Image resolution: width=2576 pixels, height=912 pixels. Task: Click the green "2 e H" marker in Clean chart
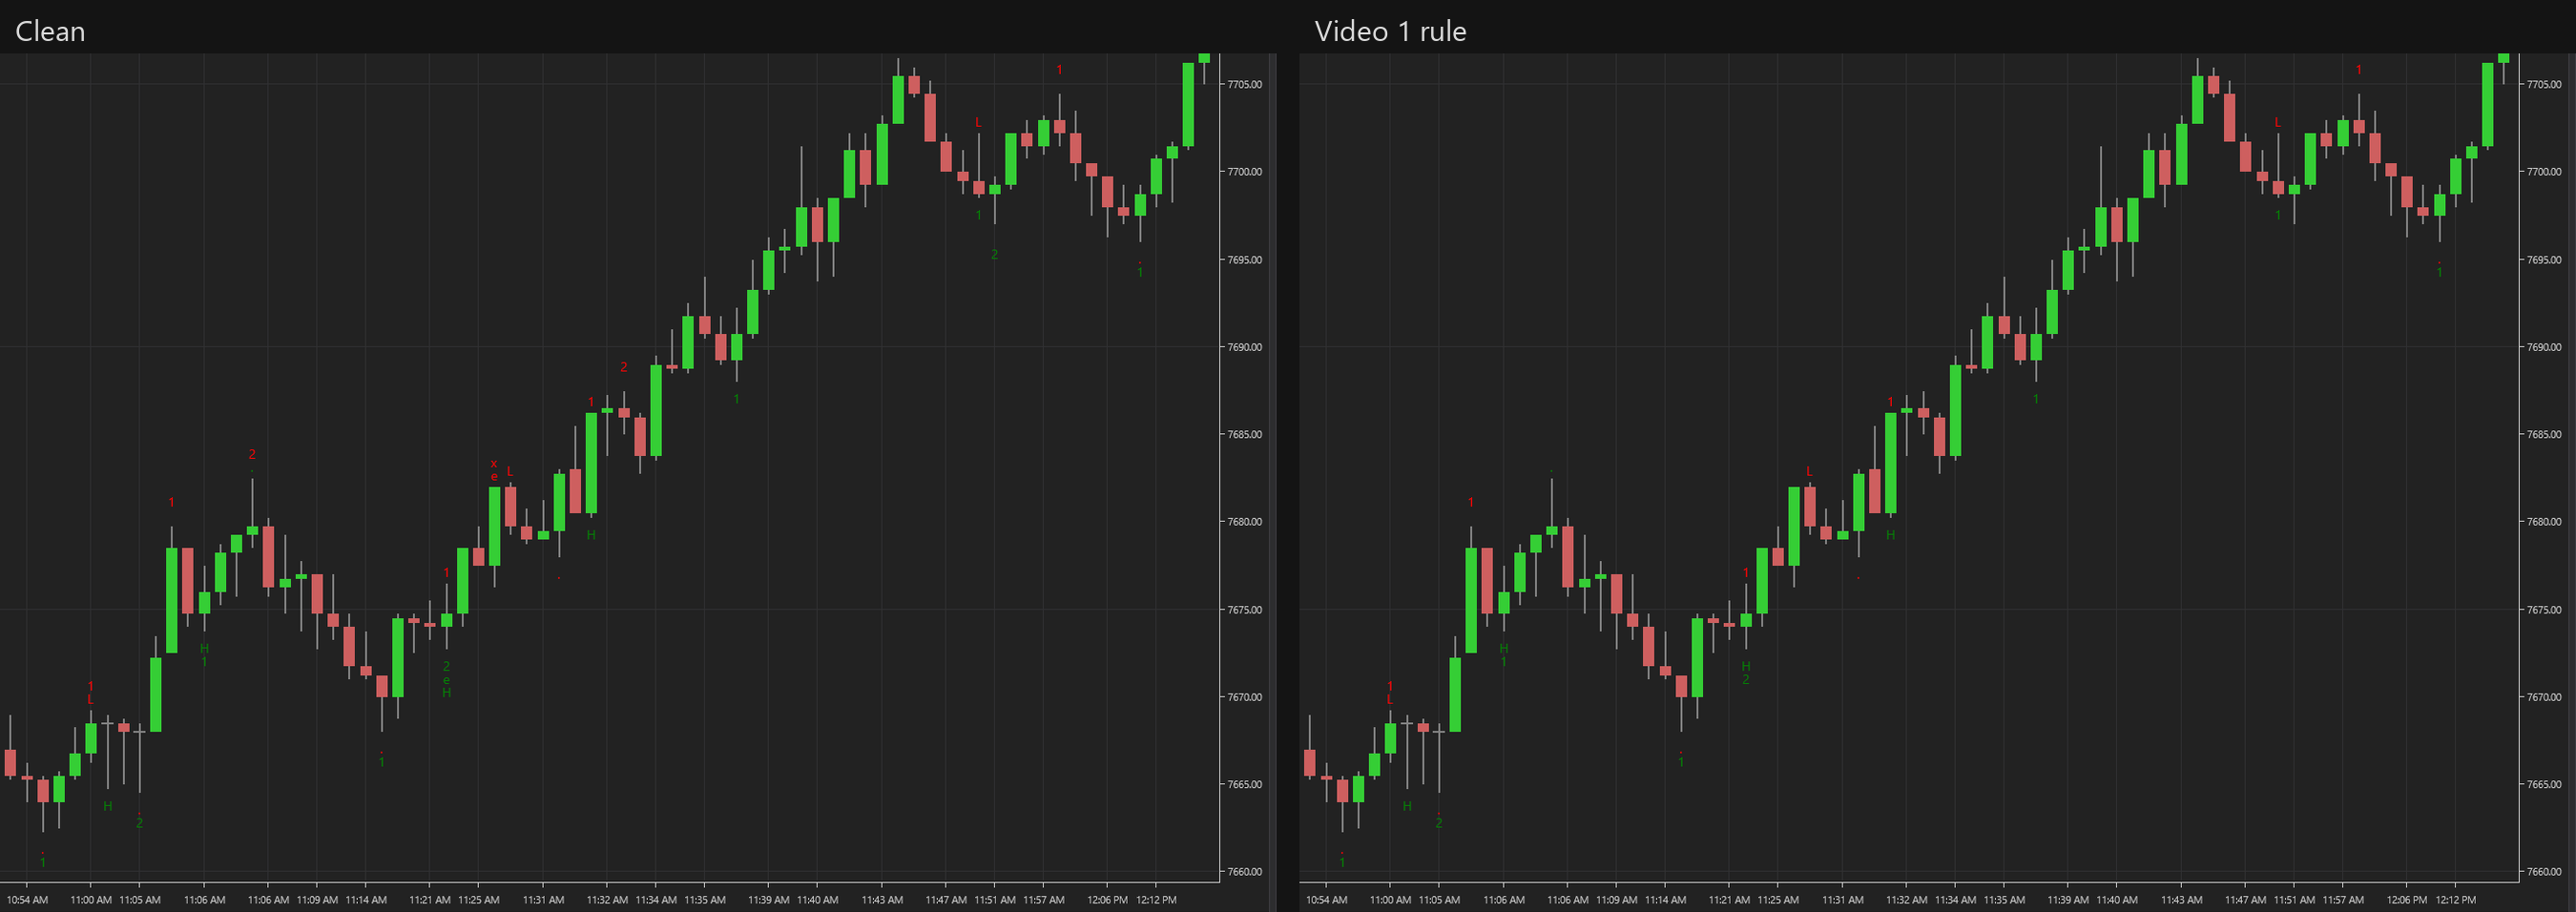tap(446, 680)
